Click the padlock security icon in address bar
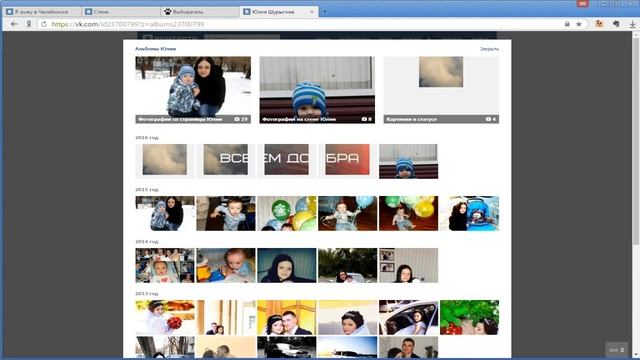Screen dimensions: 640x360 567,24
